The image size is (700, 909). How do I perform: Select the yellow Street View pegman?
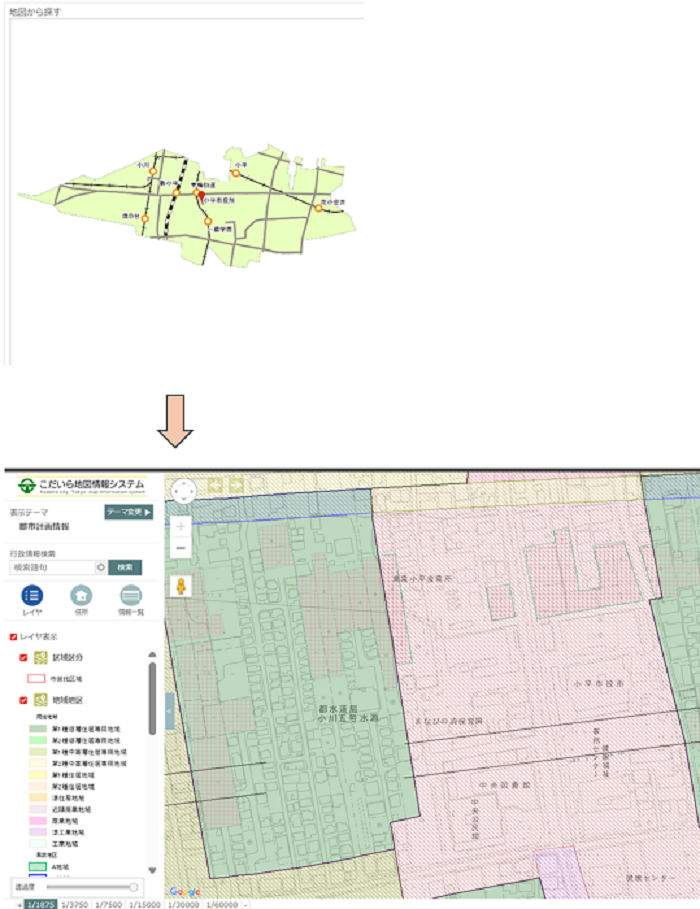[181, 586]
